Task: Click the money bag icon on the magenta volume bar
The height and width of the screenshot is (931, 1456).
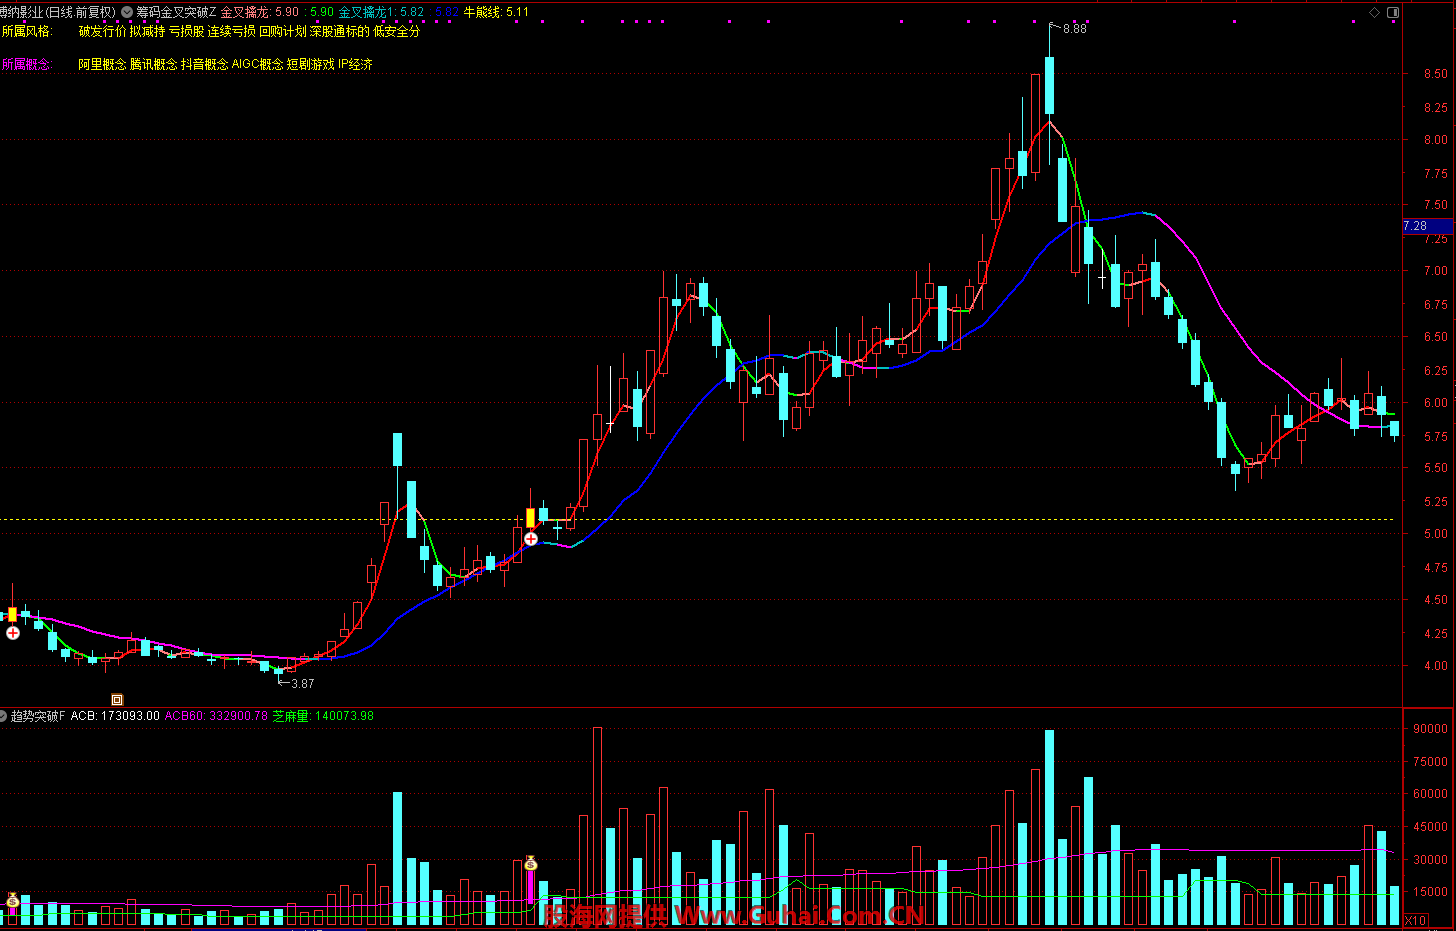Action: click(x=531, y=863)
